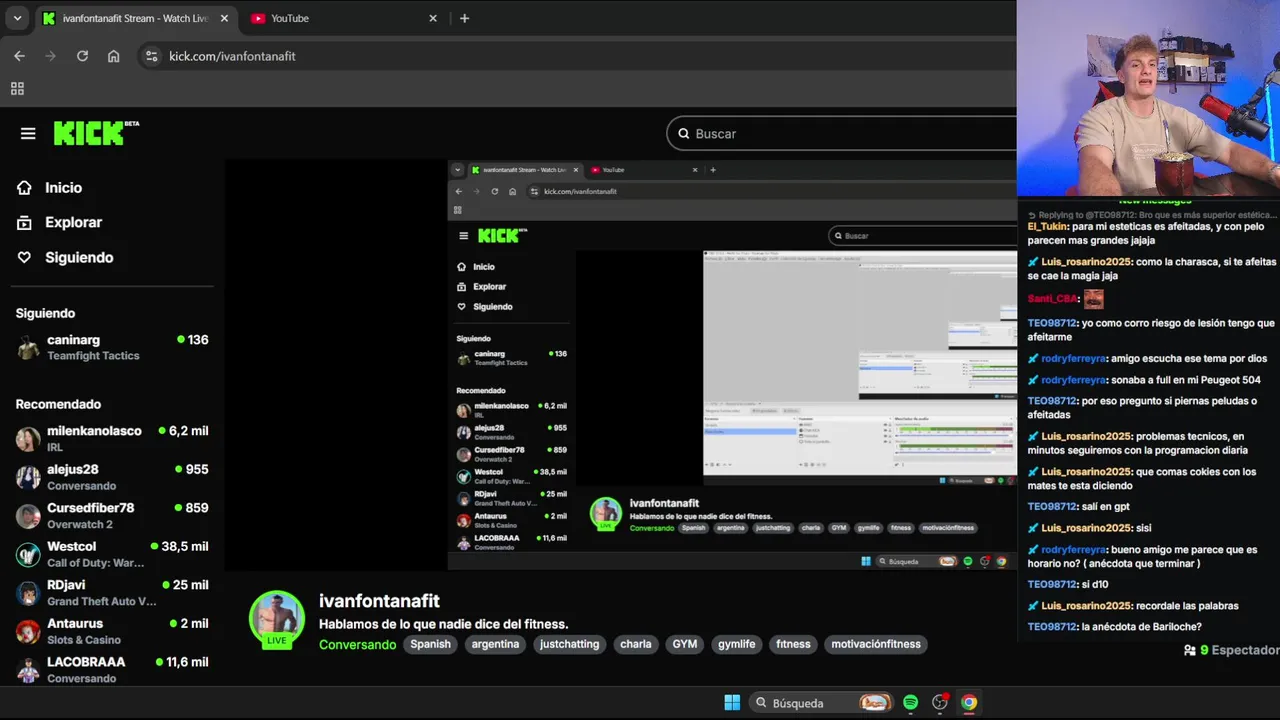Open caninarg channel in main sidebar
The width and height of the screenshot is (1280, 720).
pyautogui.click(x=112, y=347)
